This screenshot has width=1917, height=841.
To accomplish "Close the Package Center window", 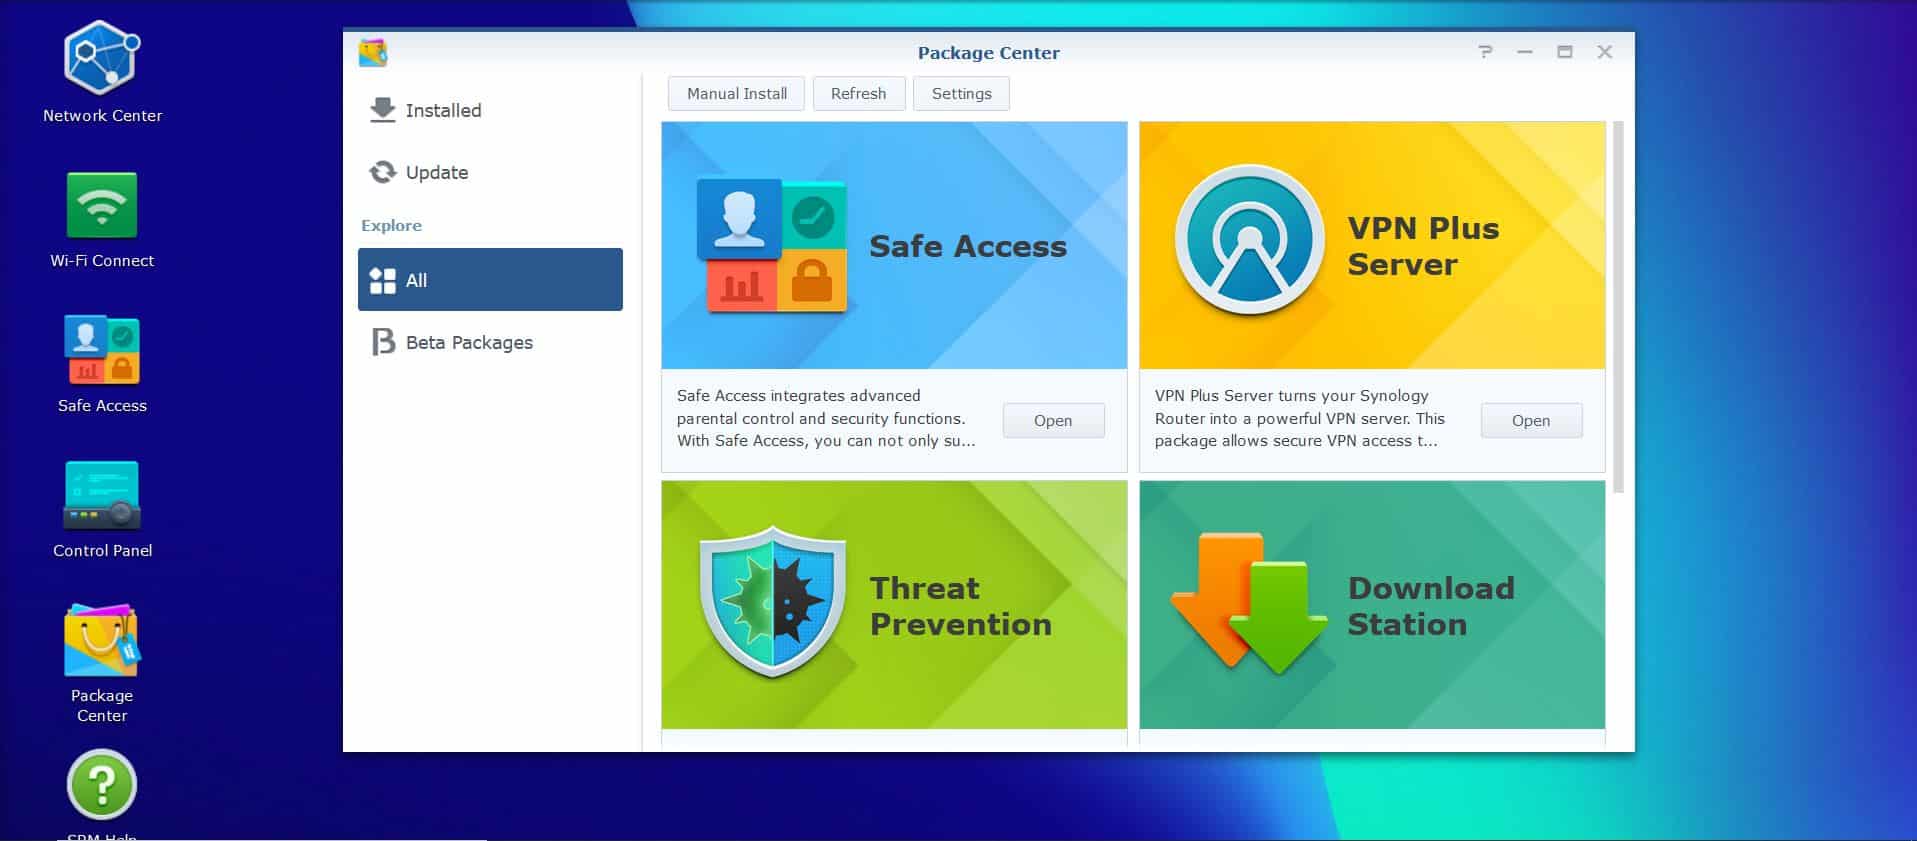I will (x=1605, y=52).
